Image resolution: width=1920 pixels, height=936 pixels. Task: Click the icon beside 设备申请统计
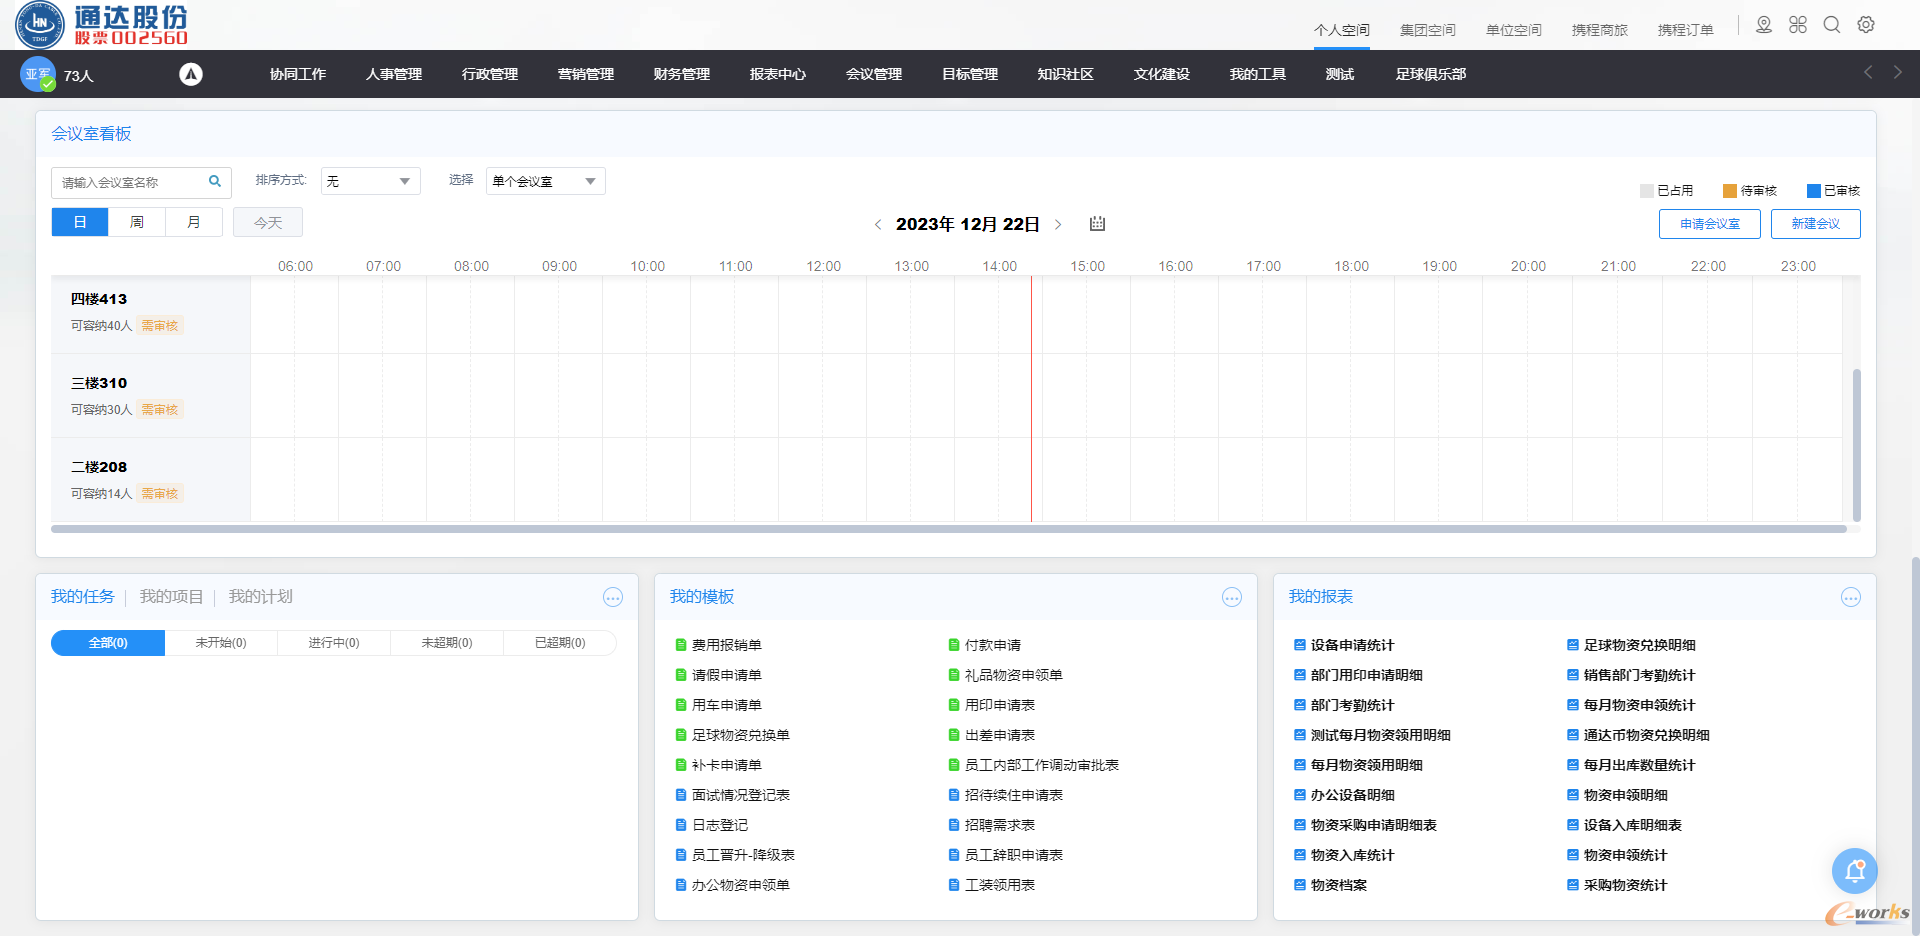tap(1300, 646)
